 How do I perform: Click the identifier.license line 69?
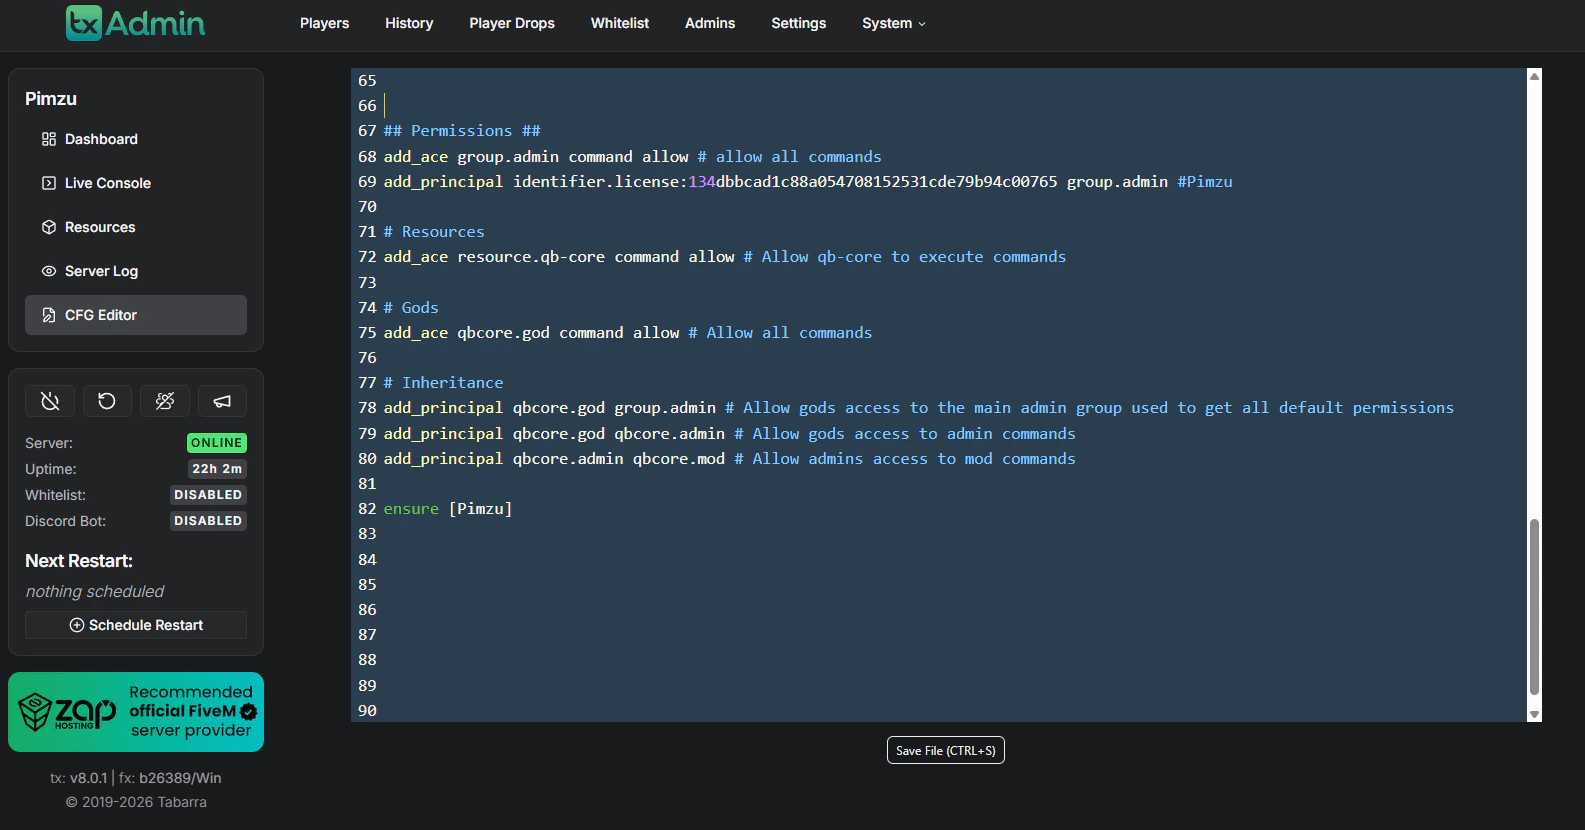pyautogui.click(x=808, y=181)
